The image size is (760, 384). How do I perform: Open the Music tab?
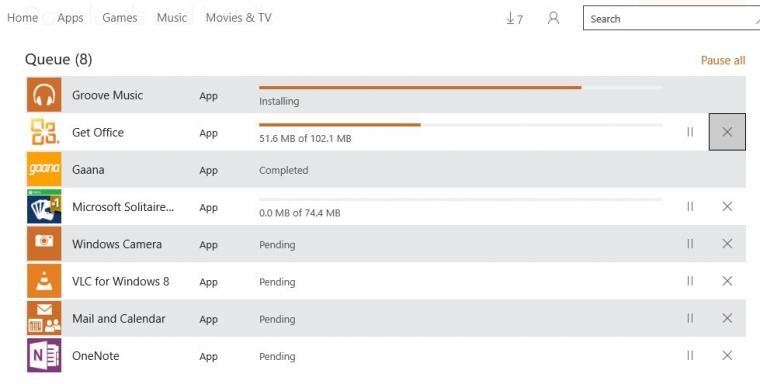pyautogui.click(x=172, y=18)
